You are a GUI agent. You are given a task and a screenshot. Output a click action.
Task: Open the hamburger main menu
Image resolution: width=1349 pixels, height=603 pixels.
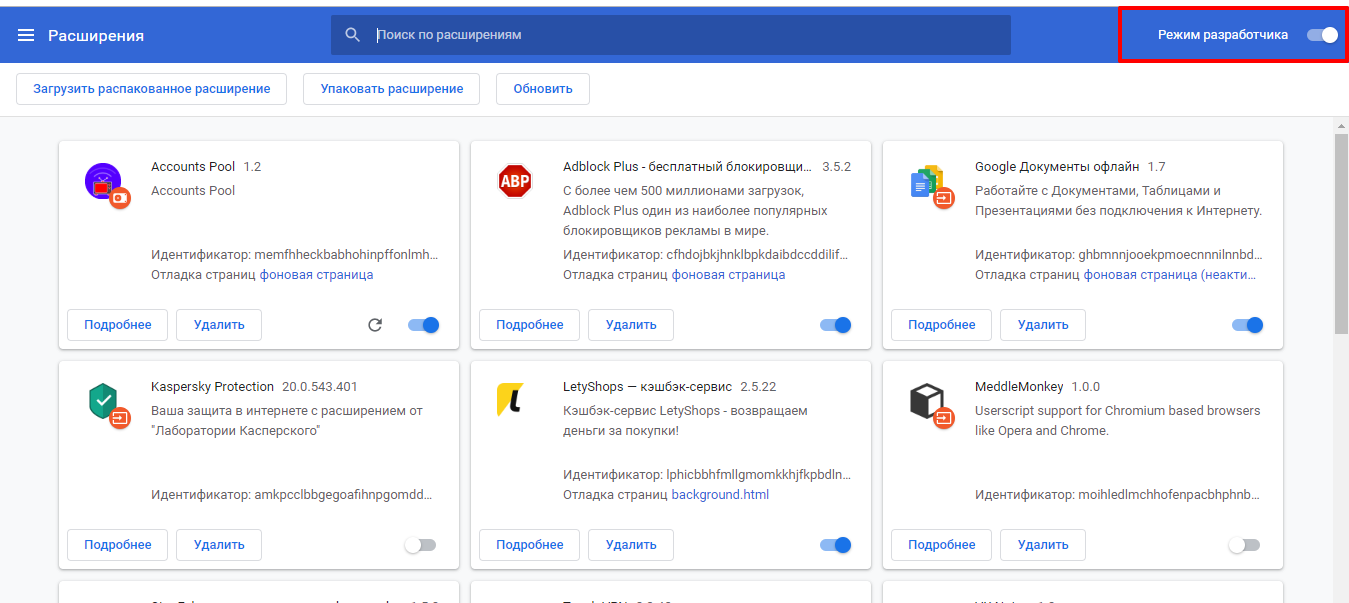26,35
